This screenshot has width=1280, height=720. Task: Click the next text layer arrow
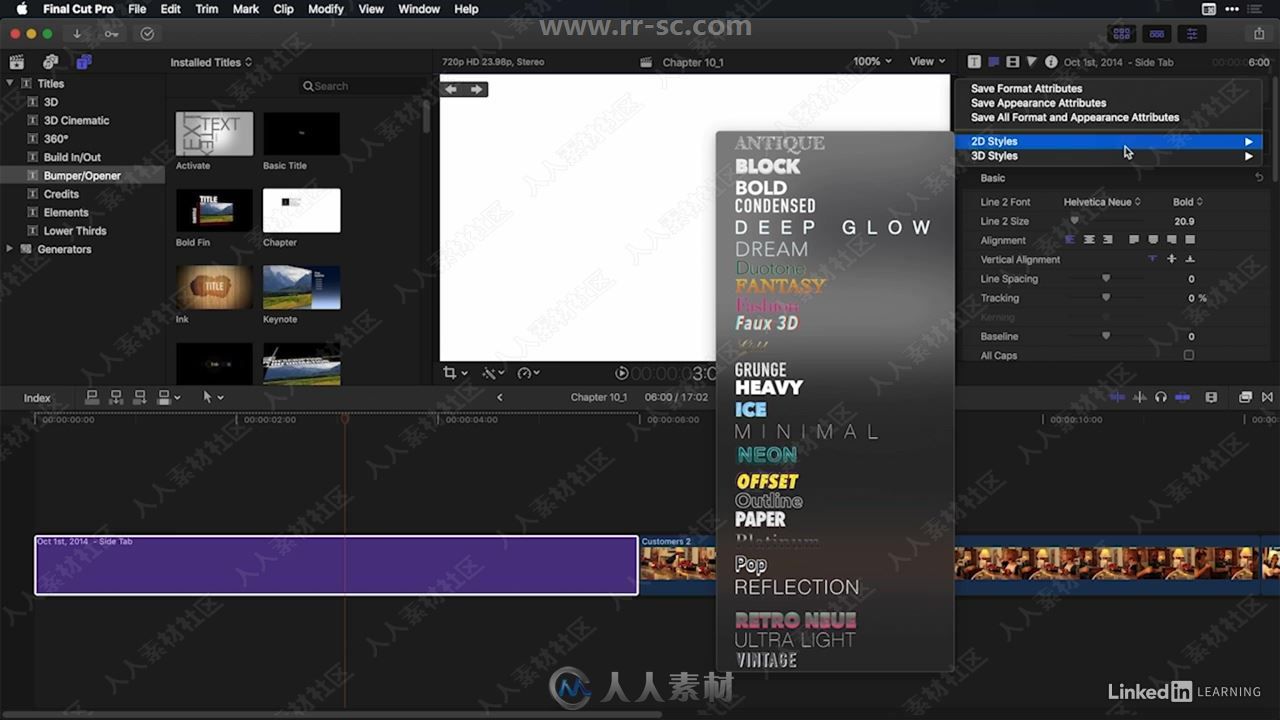476,89
